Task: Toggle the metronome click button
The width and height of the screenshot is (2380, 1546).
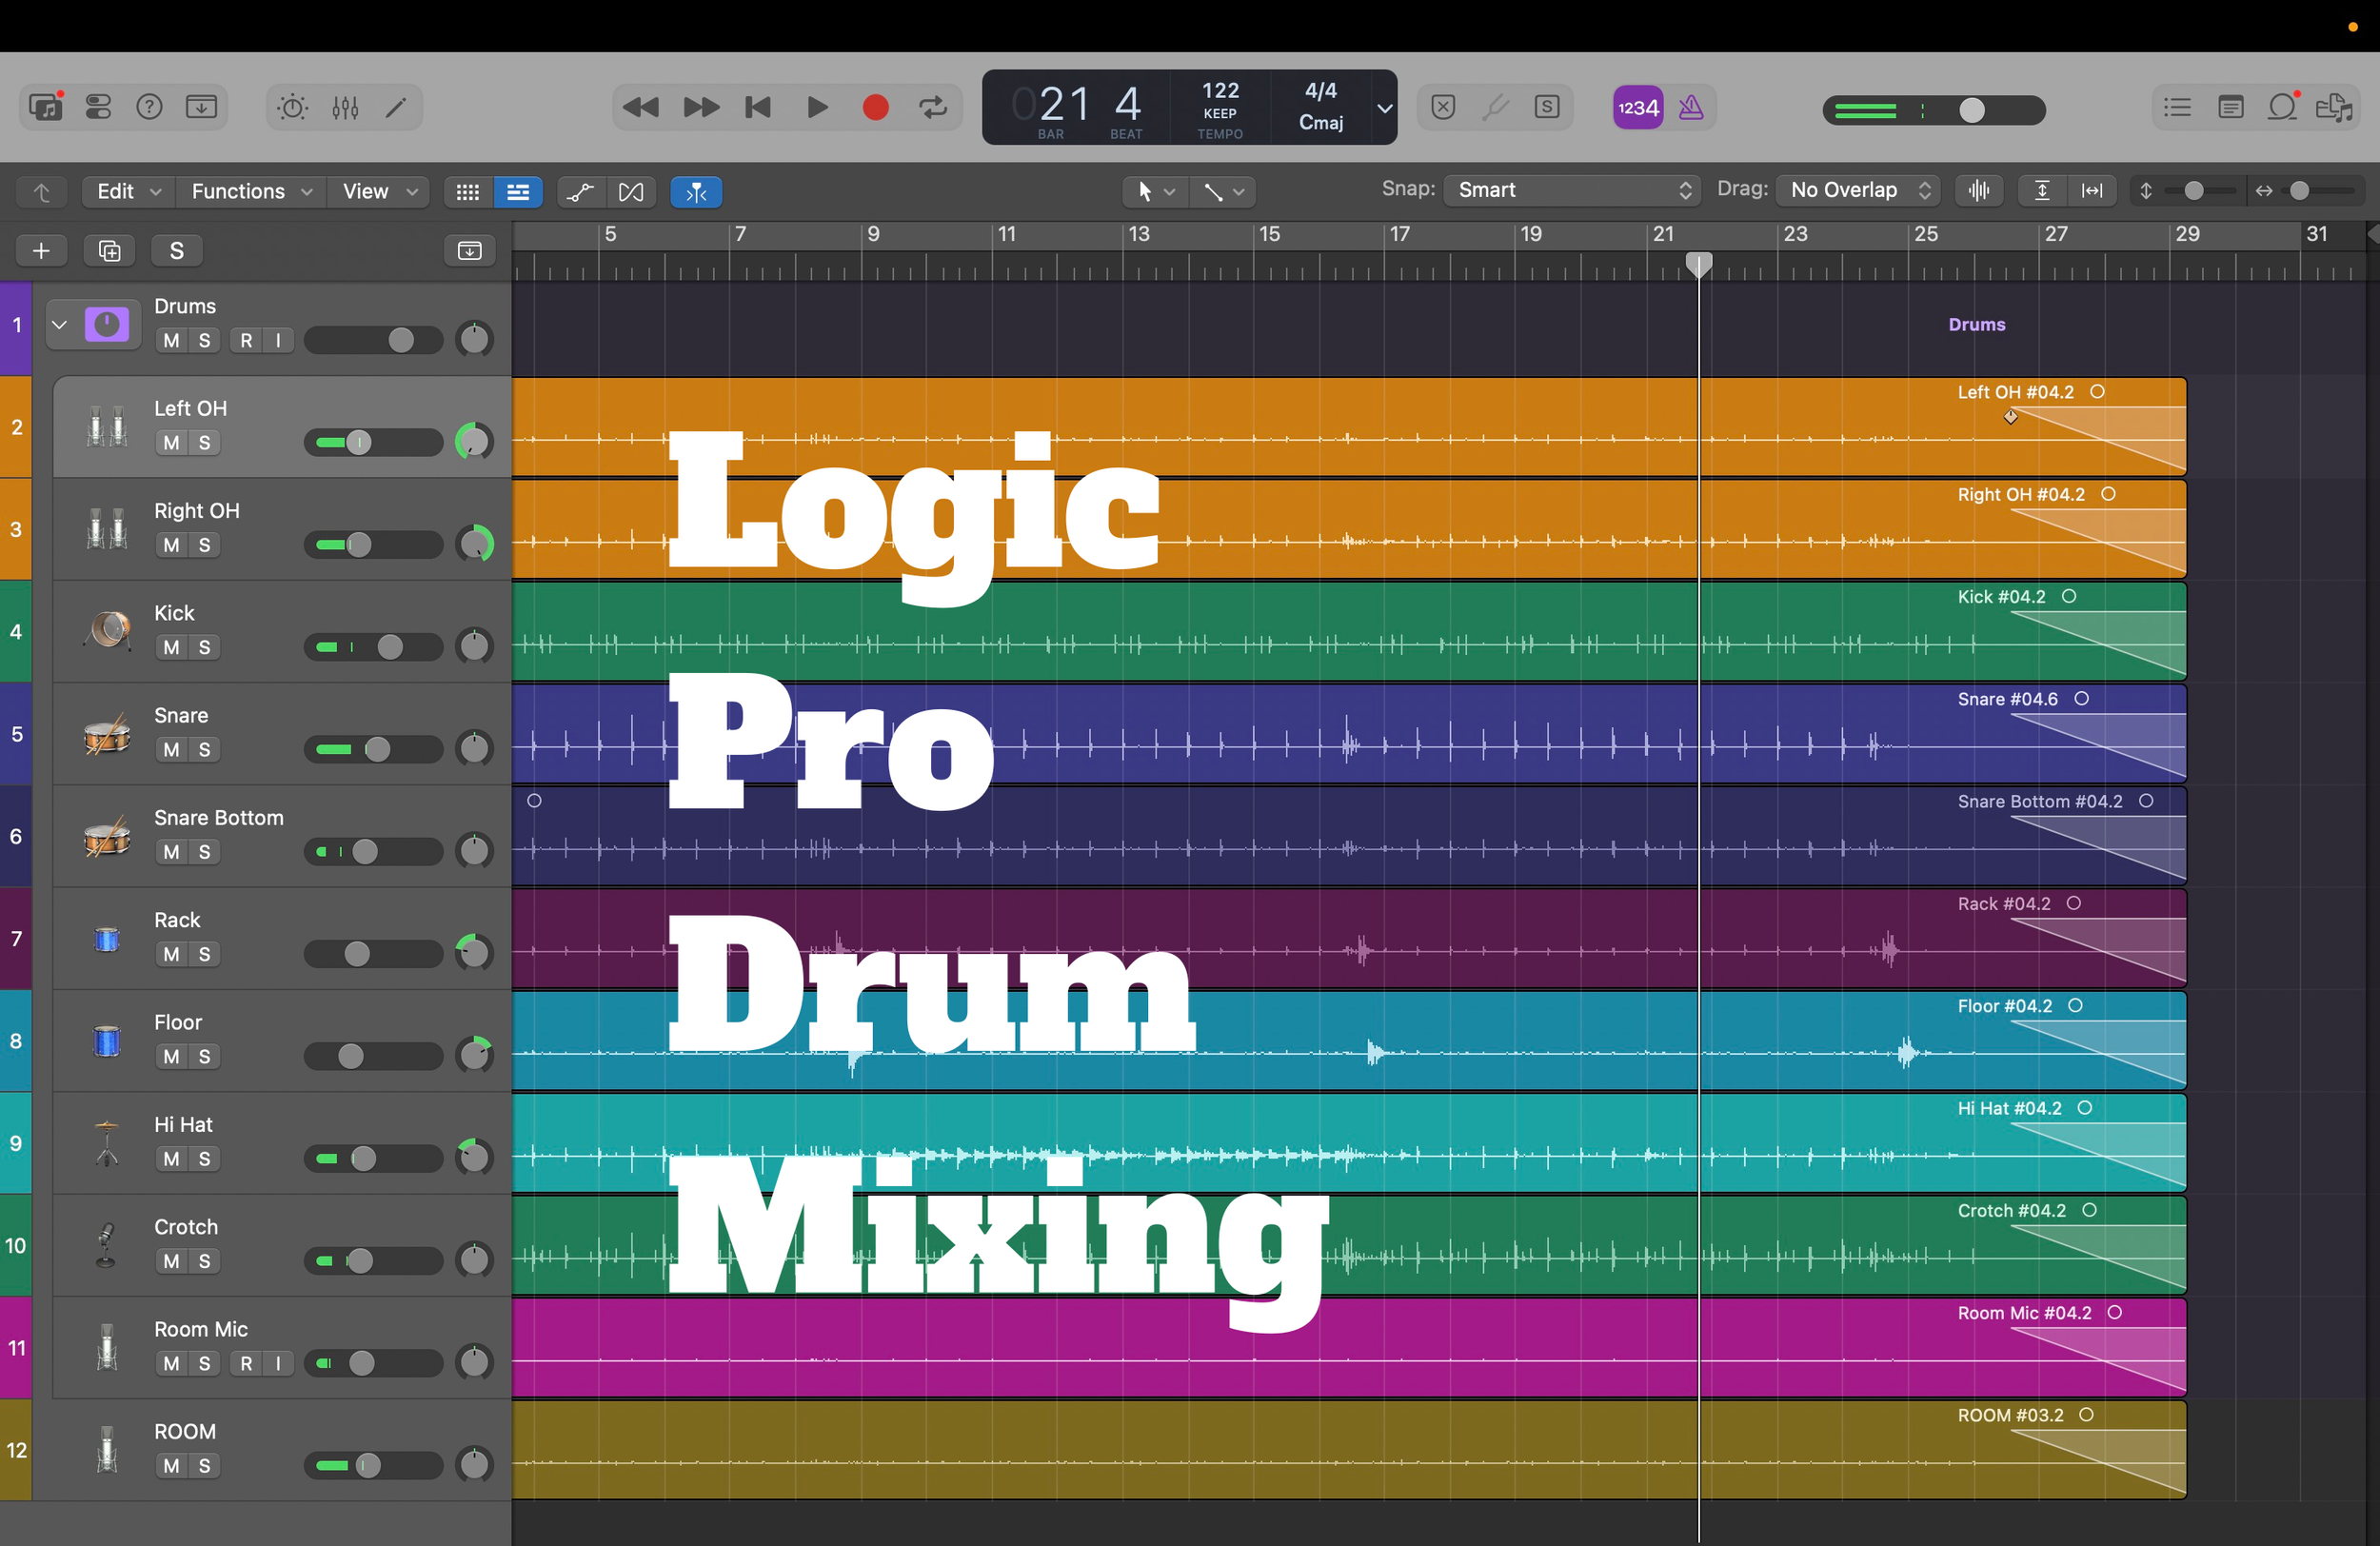Action: tap(1690, 107)
